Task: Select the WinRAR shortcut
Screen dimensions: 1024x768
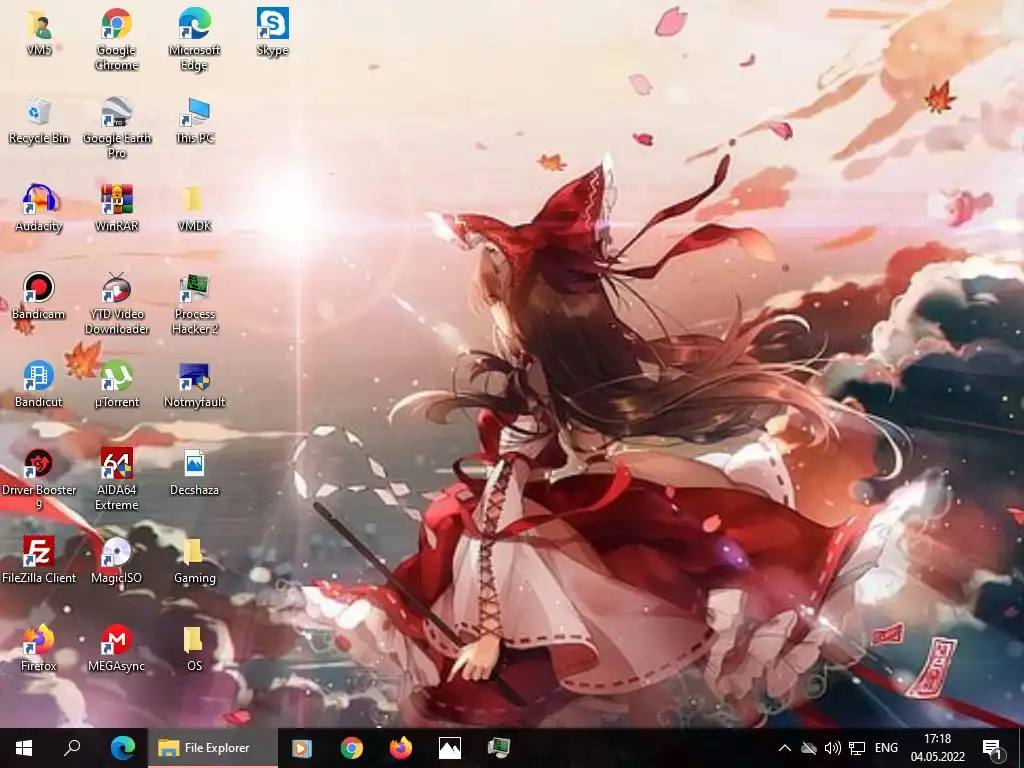Action: point(116,208)
